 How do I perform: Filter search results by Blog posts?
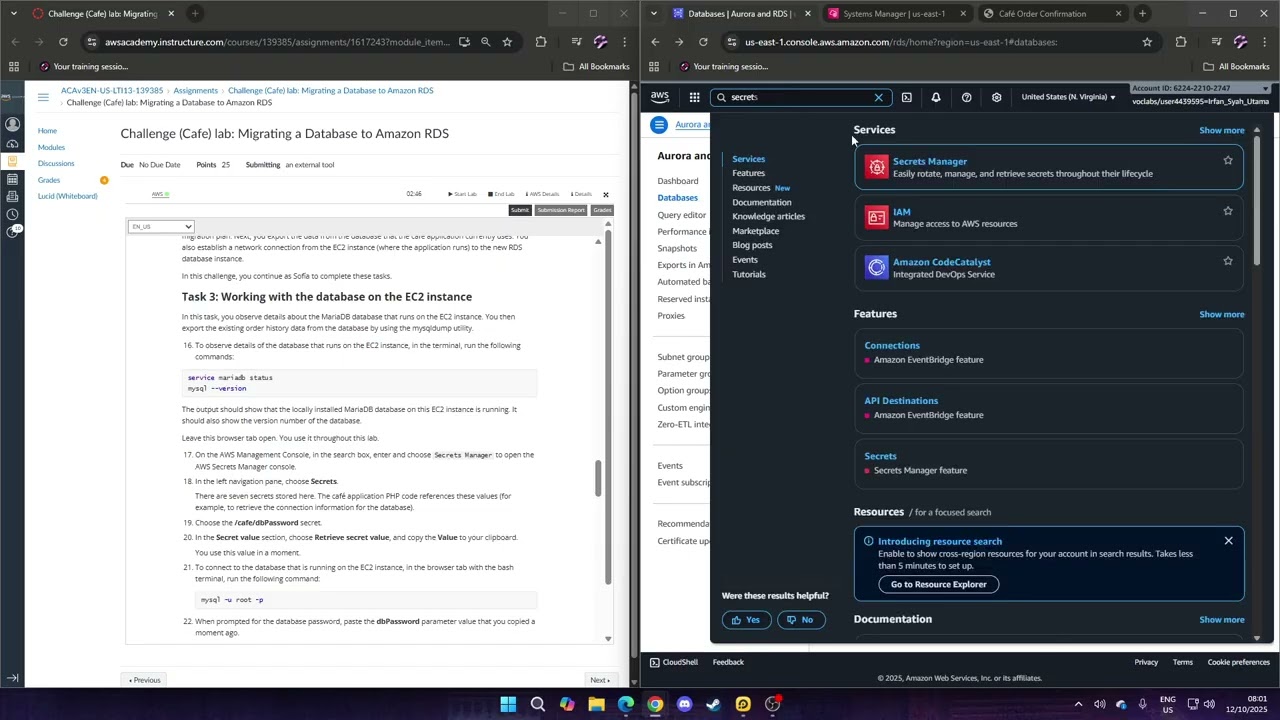coord(752,245)
